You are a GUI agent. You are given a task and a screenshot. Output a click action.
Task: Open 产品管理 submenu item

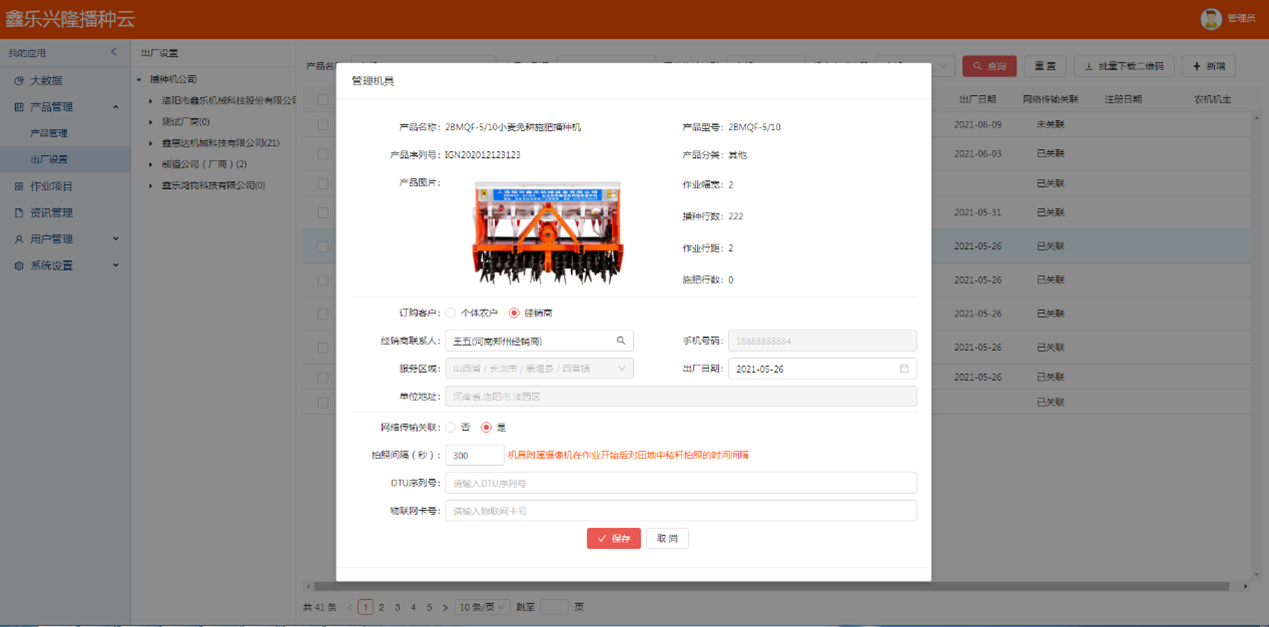(x=49, y=133)
